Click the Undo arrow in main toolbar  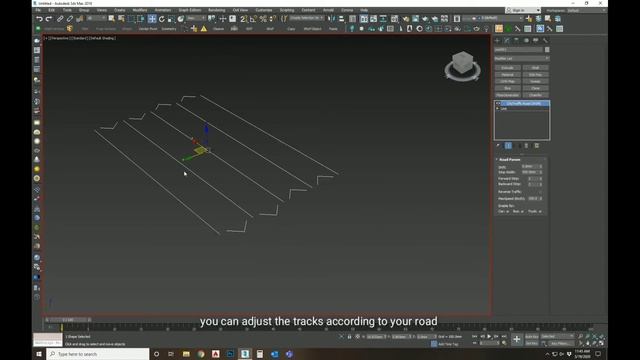click(39, 19)
